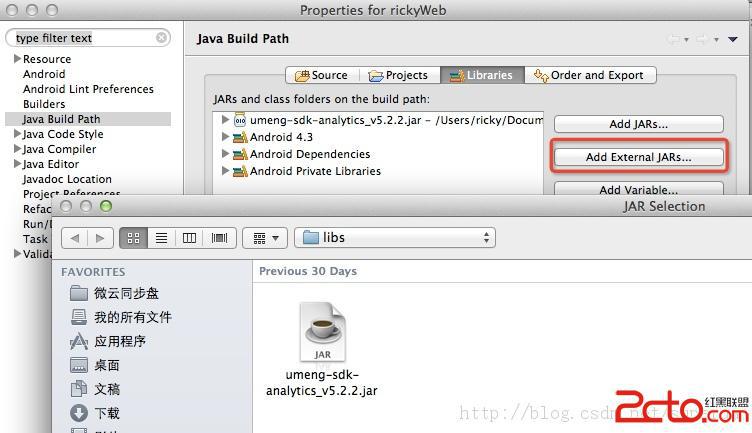The height and width of the screenshot is (433, 752).
Task: Go back in JAR Selection dialog
Action: 75,238
